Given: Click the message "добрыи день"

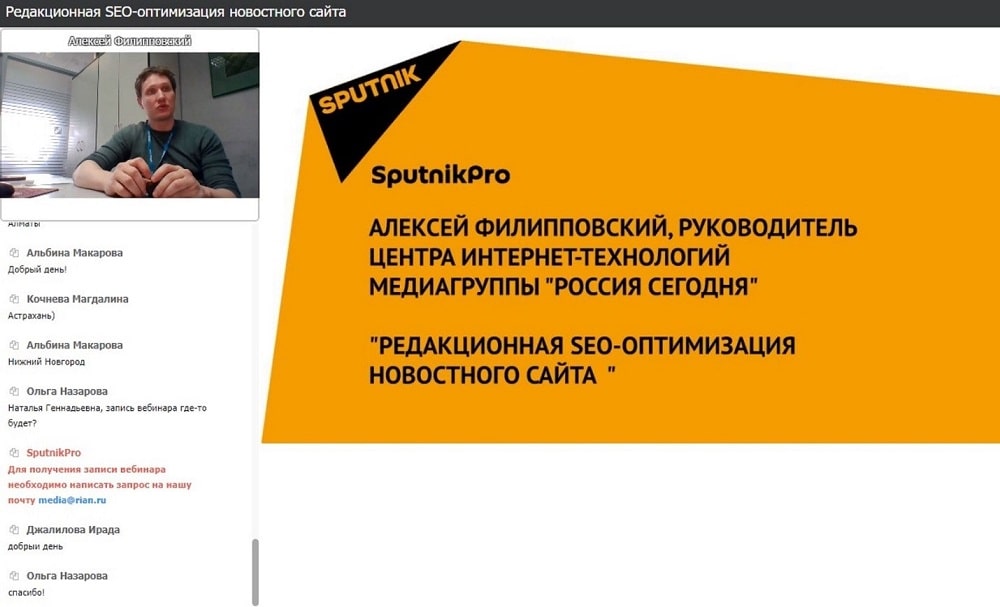Looking at the screenshot, I should pyautogui.click(x=35, y=546).
